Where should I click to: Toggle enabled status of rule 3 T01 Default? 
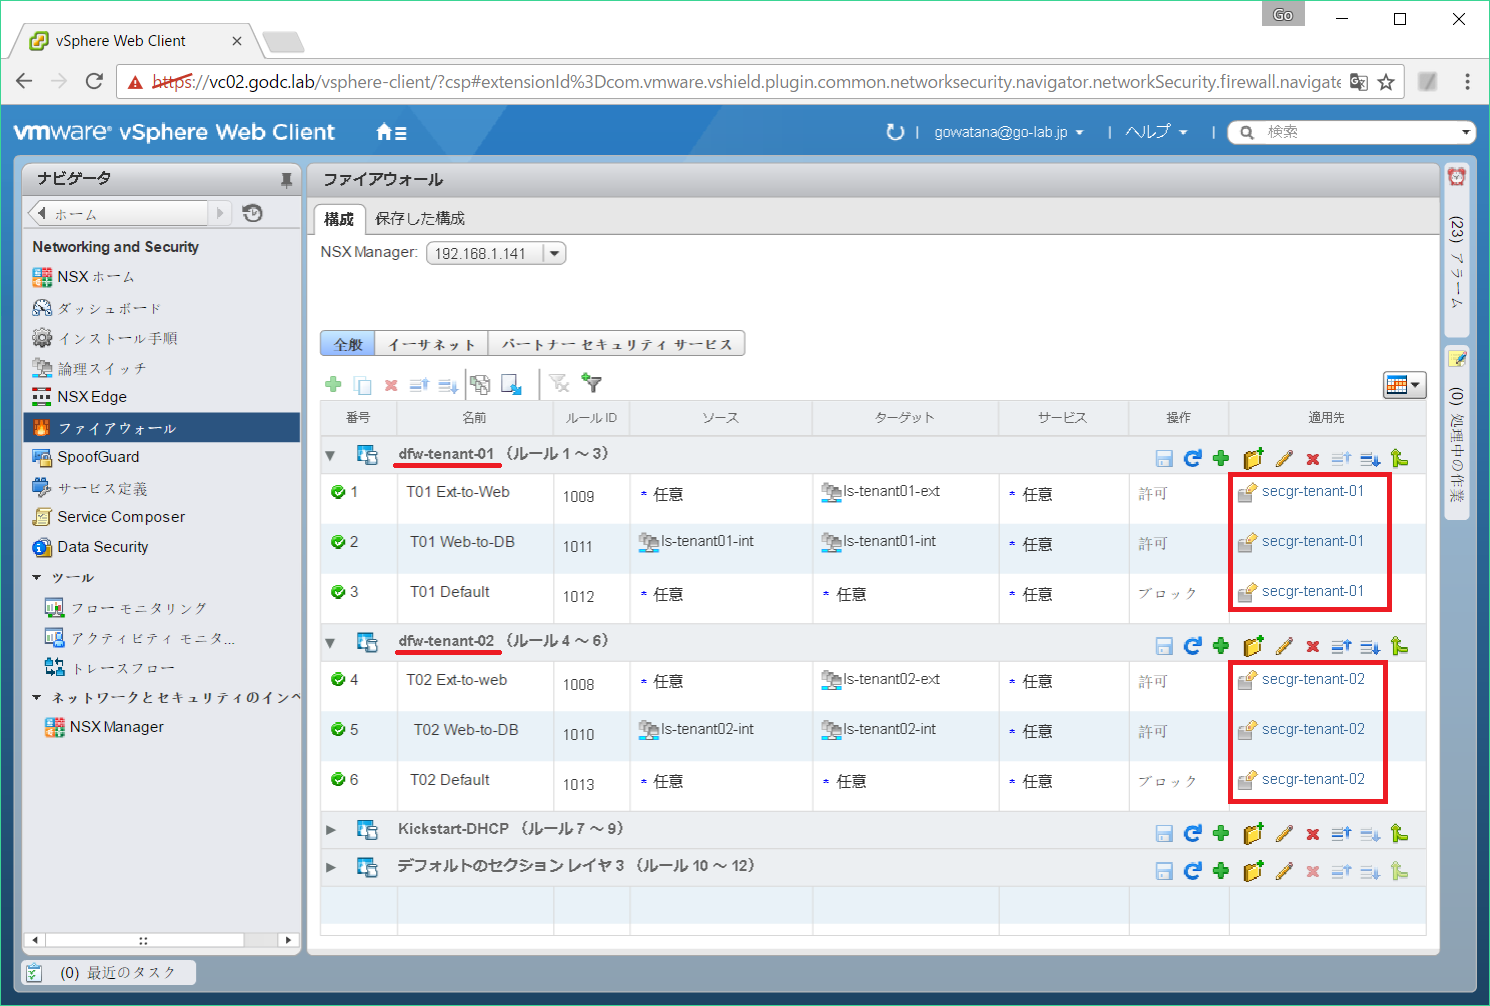click(x=338, y=592)
